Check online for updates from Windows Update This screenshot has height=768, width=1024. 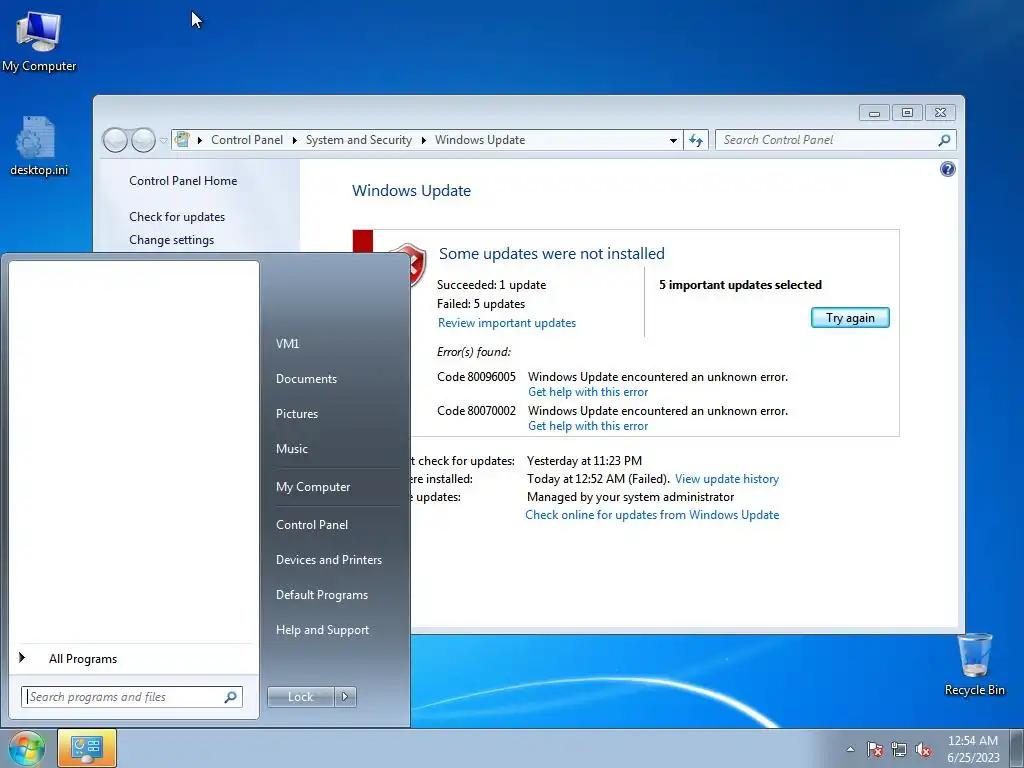click(x=652, y=515)
